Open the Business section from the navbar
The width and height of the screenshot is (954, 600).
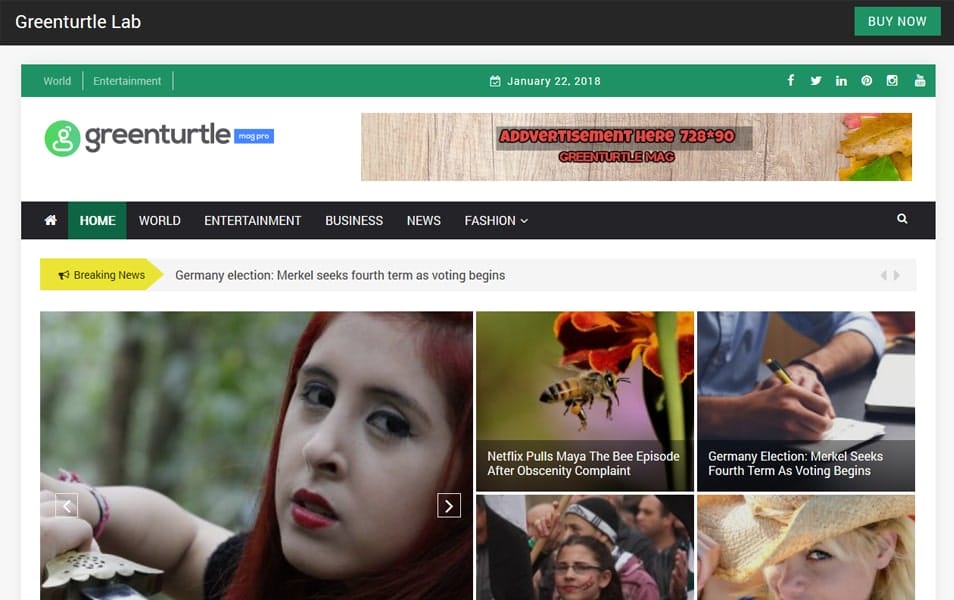point(353,220)
